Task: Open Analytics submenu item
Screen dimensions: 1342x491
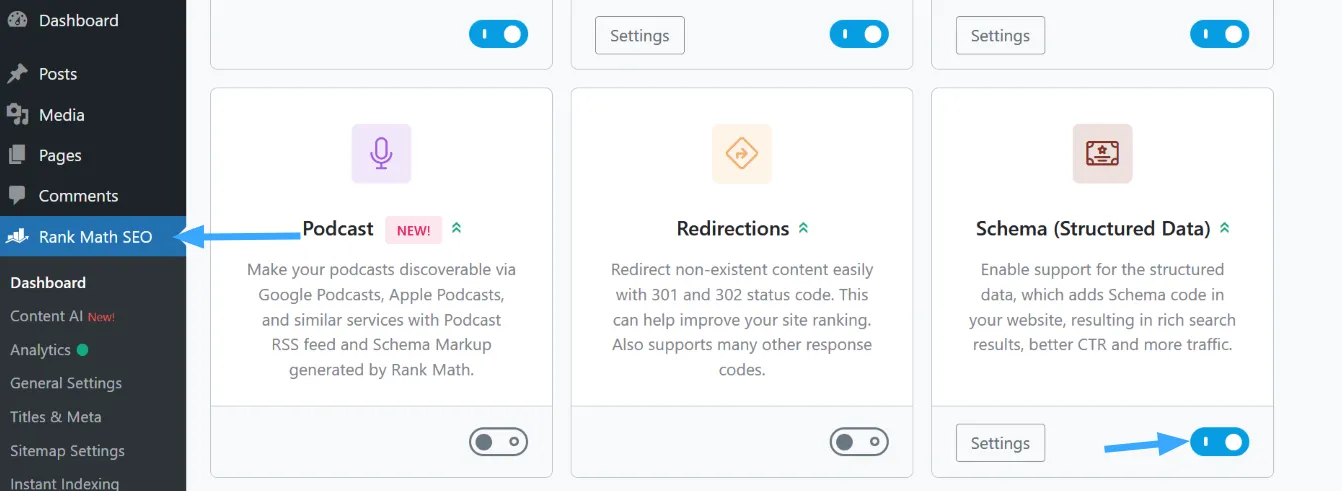Action: click(x=40, y=350)
